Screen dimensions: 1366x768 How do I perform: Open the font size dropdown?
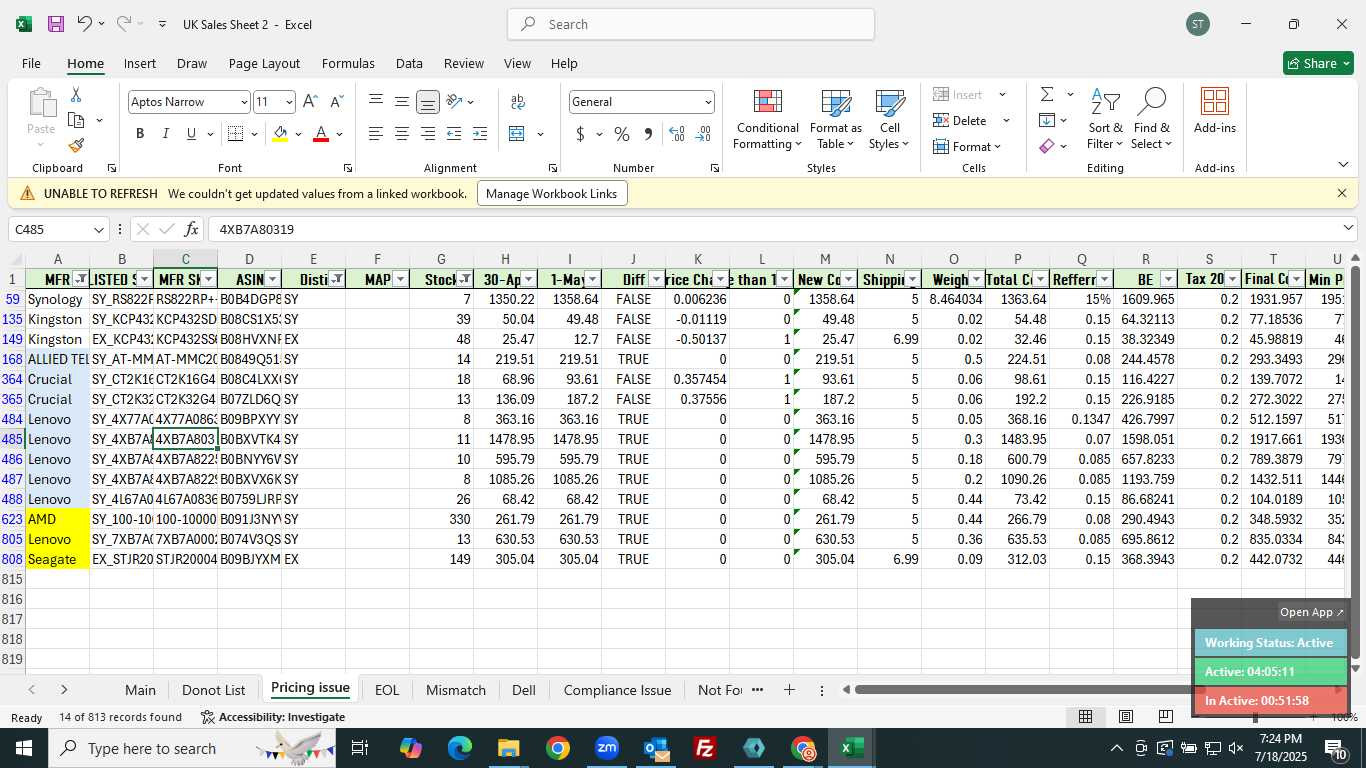click(x=289, y=102)
